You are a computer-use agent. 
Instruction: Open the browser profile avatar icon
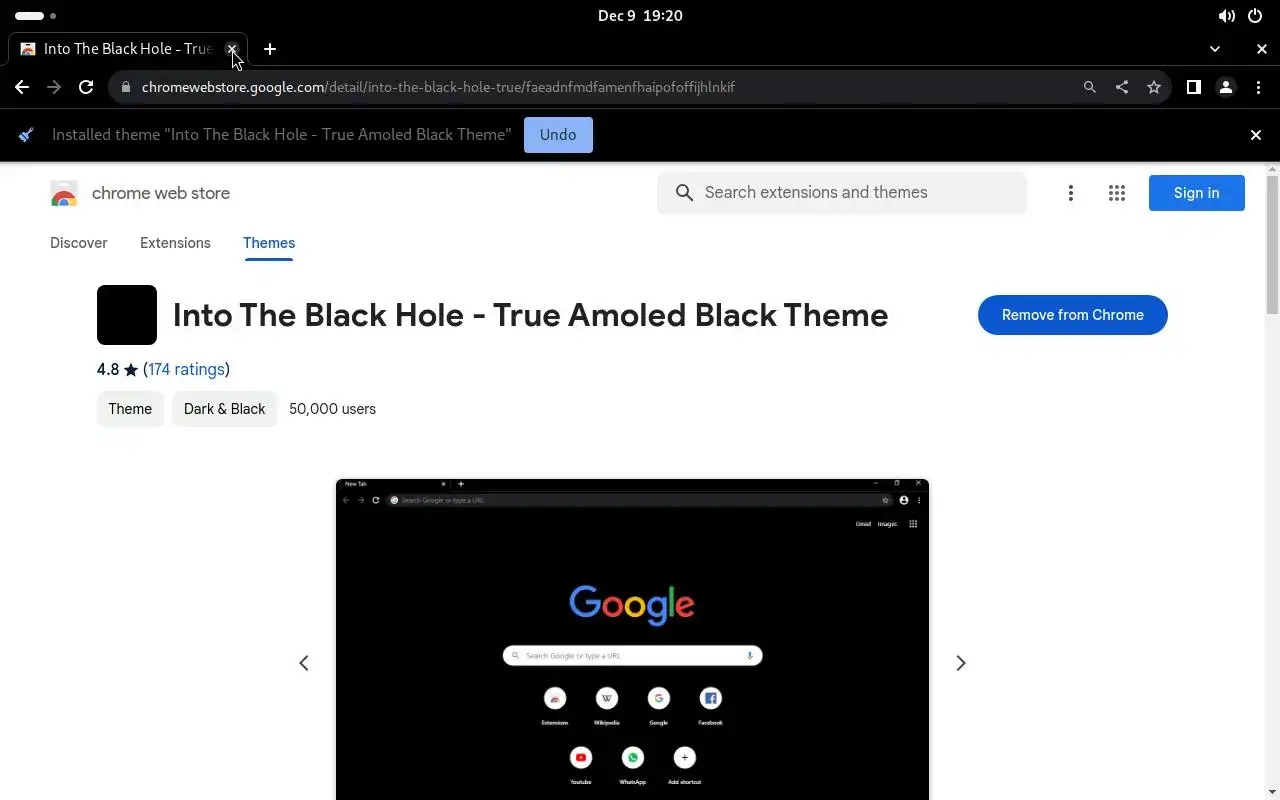(x=1226, y=87)
